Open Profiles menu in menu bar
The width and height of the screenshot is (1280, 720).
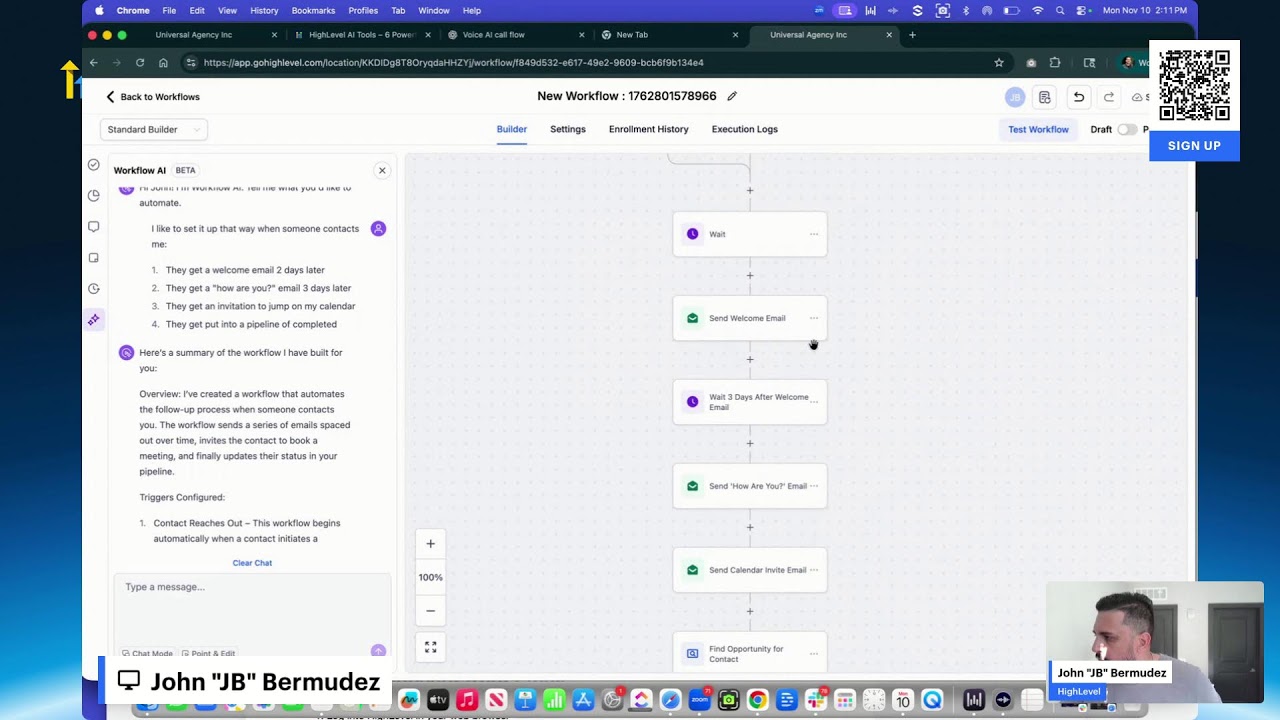pos(363,10)
